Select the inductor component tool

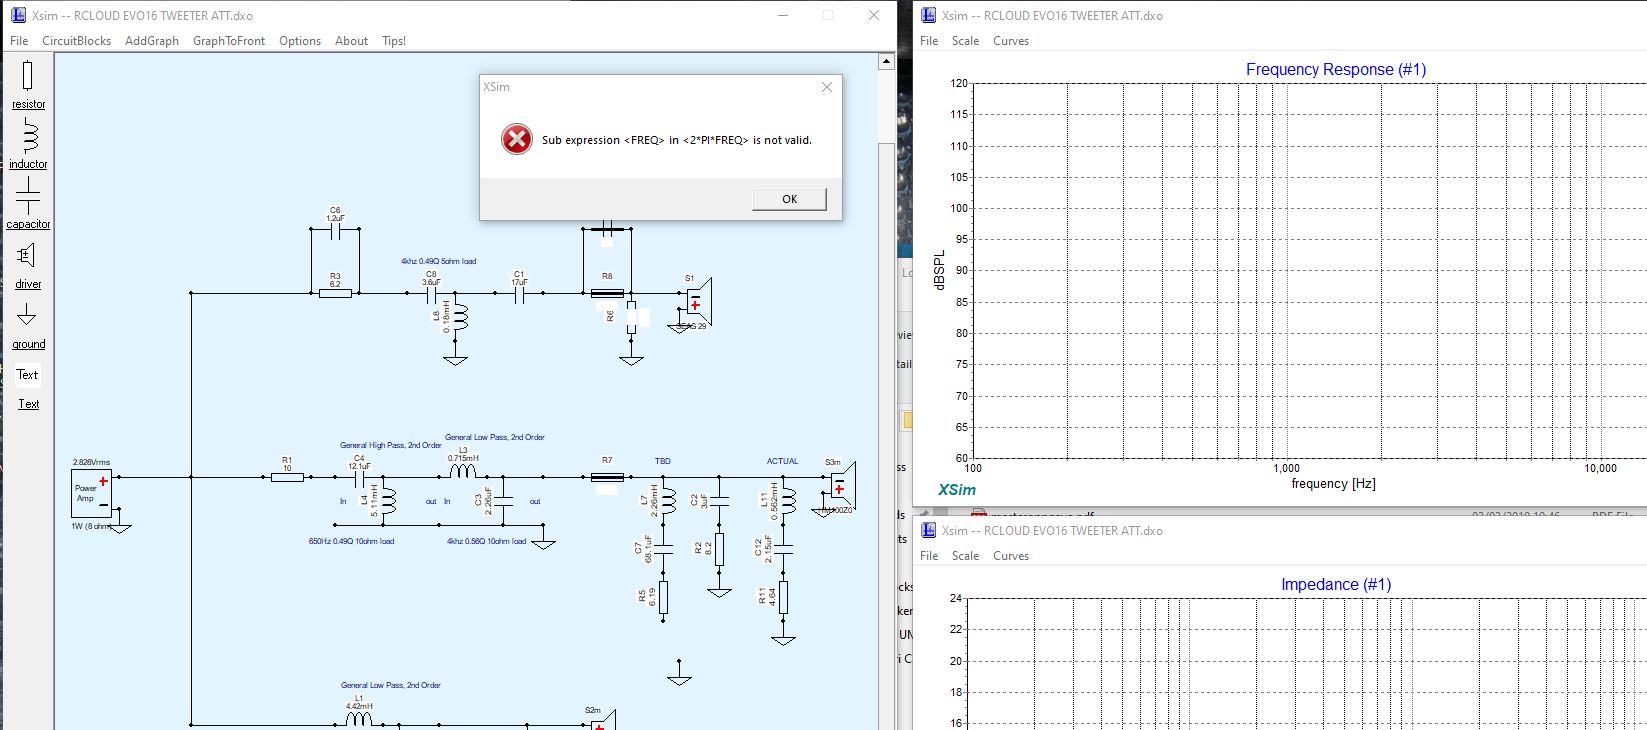pos(28,145)
